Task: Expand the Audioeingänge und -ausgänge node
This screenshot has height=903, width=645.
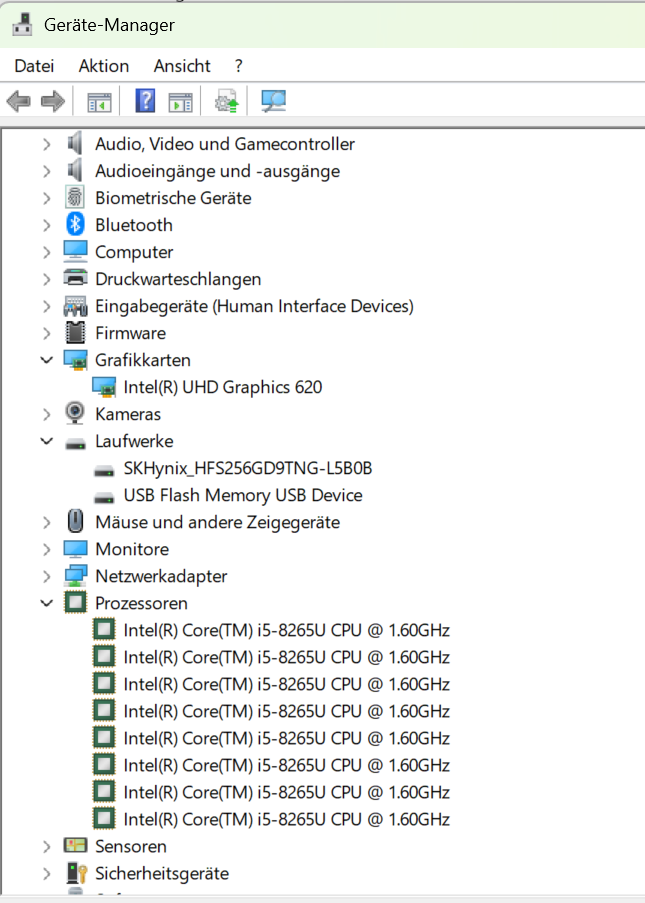Action: point(47,171)
